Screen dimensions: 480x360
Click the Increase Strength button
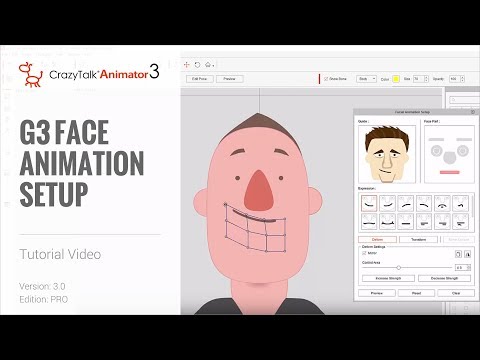pos(388,278)
